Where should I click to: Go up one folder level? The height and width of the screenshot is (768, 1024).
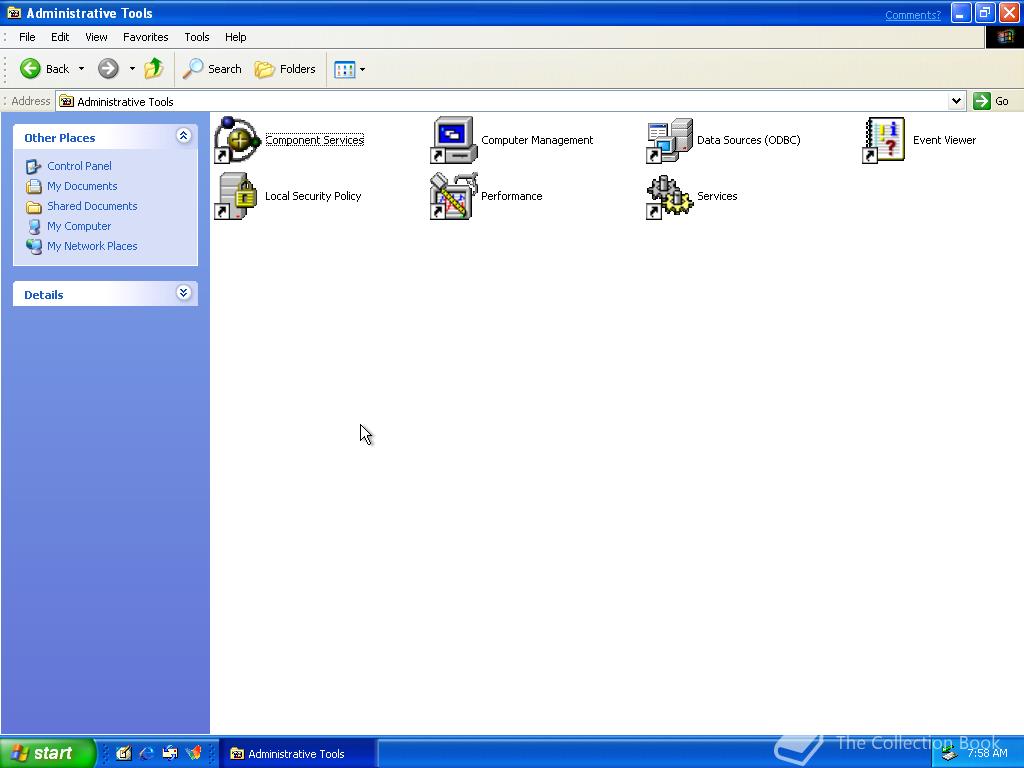coord(154,69)
